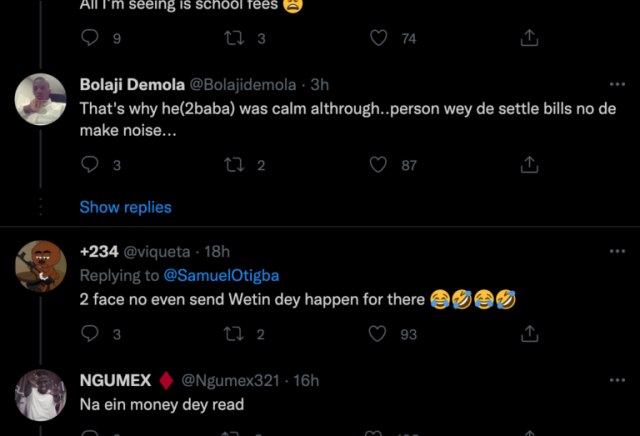Image resolution: width=640 pixels, height=436 pixels.
Task: Open more options for NGUMEX's tweet
Action: [617, 381]
